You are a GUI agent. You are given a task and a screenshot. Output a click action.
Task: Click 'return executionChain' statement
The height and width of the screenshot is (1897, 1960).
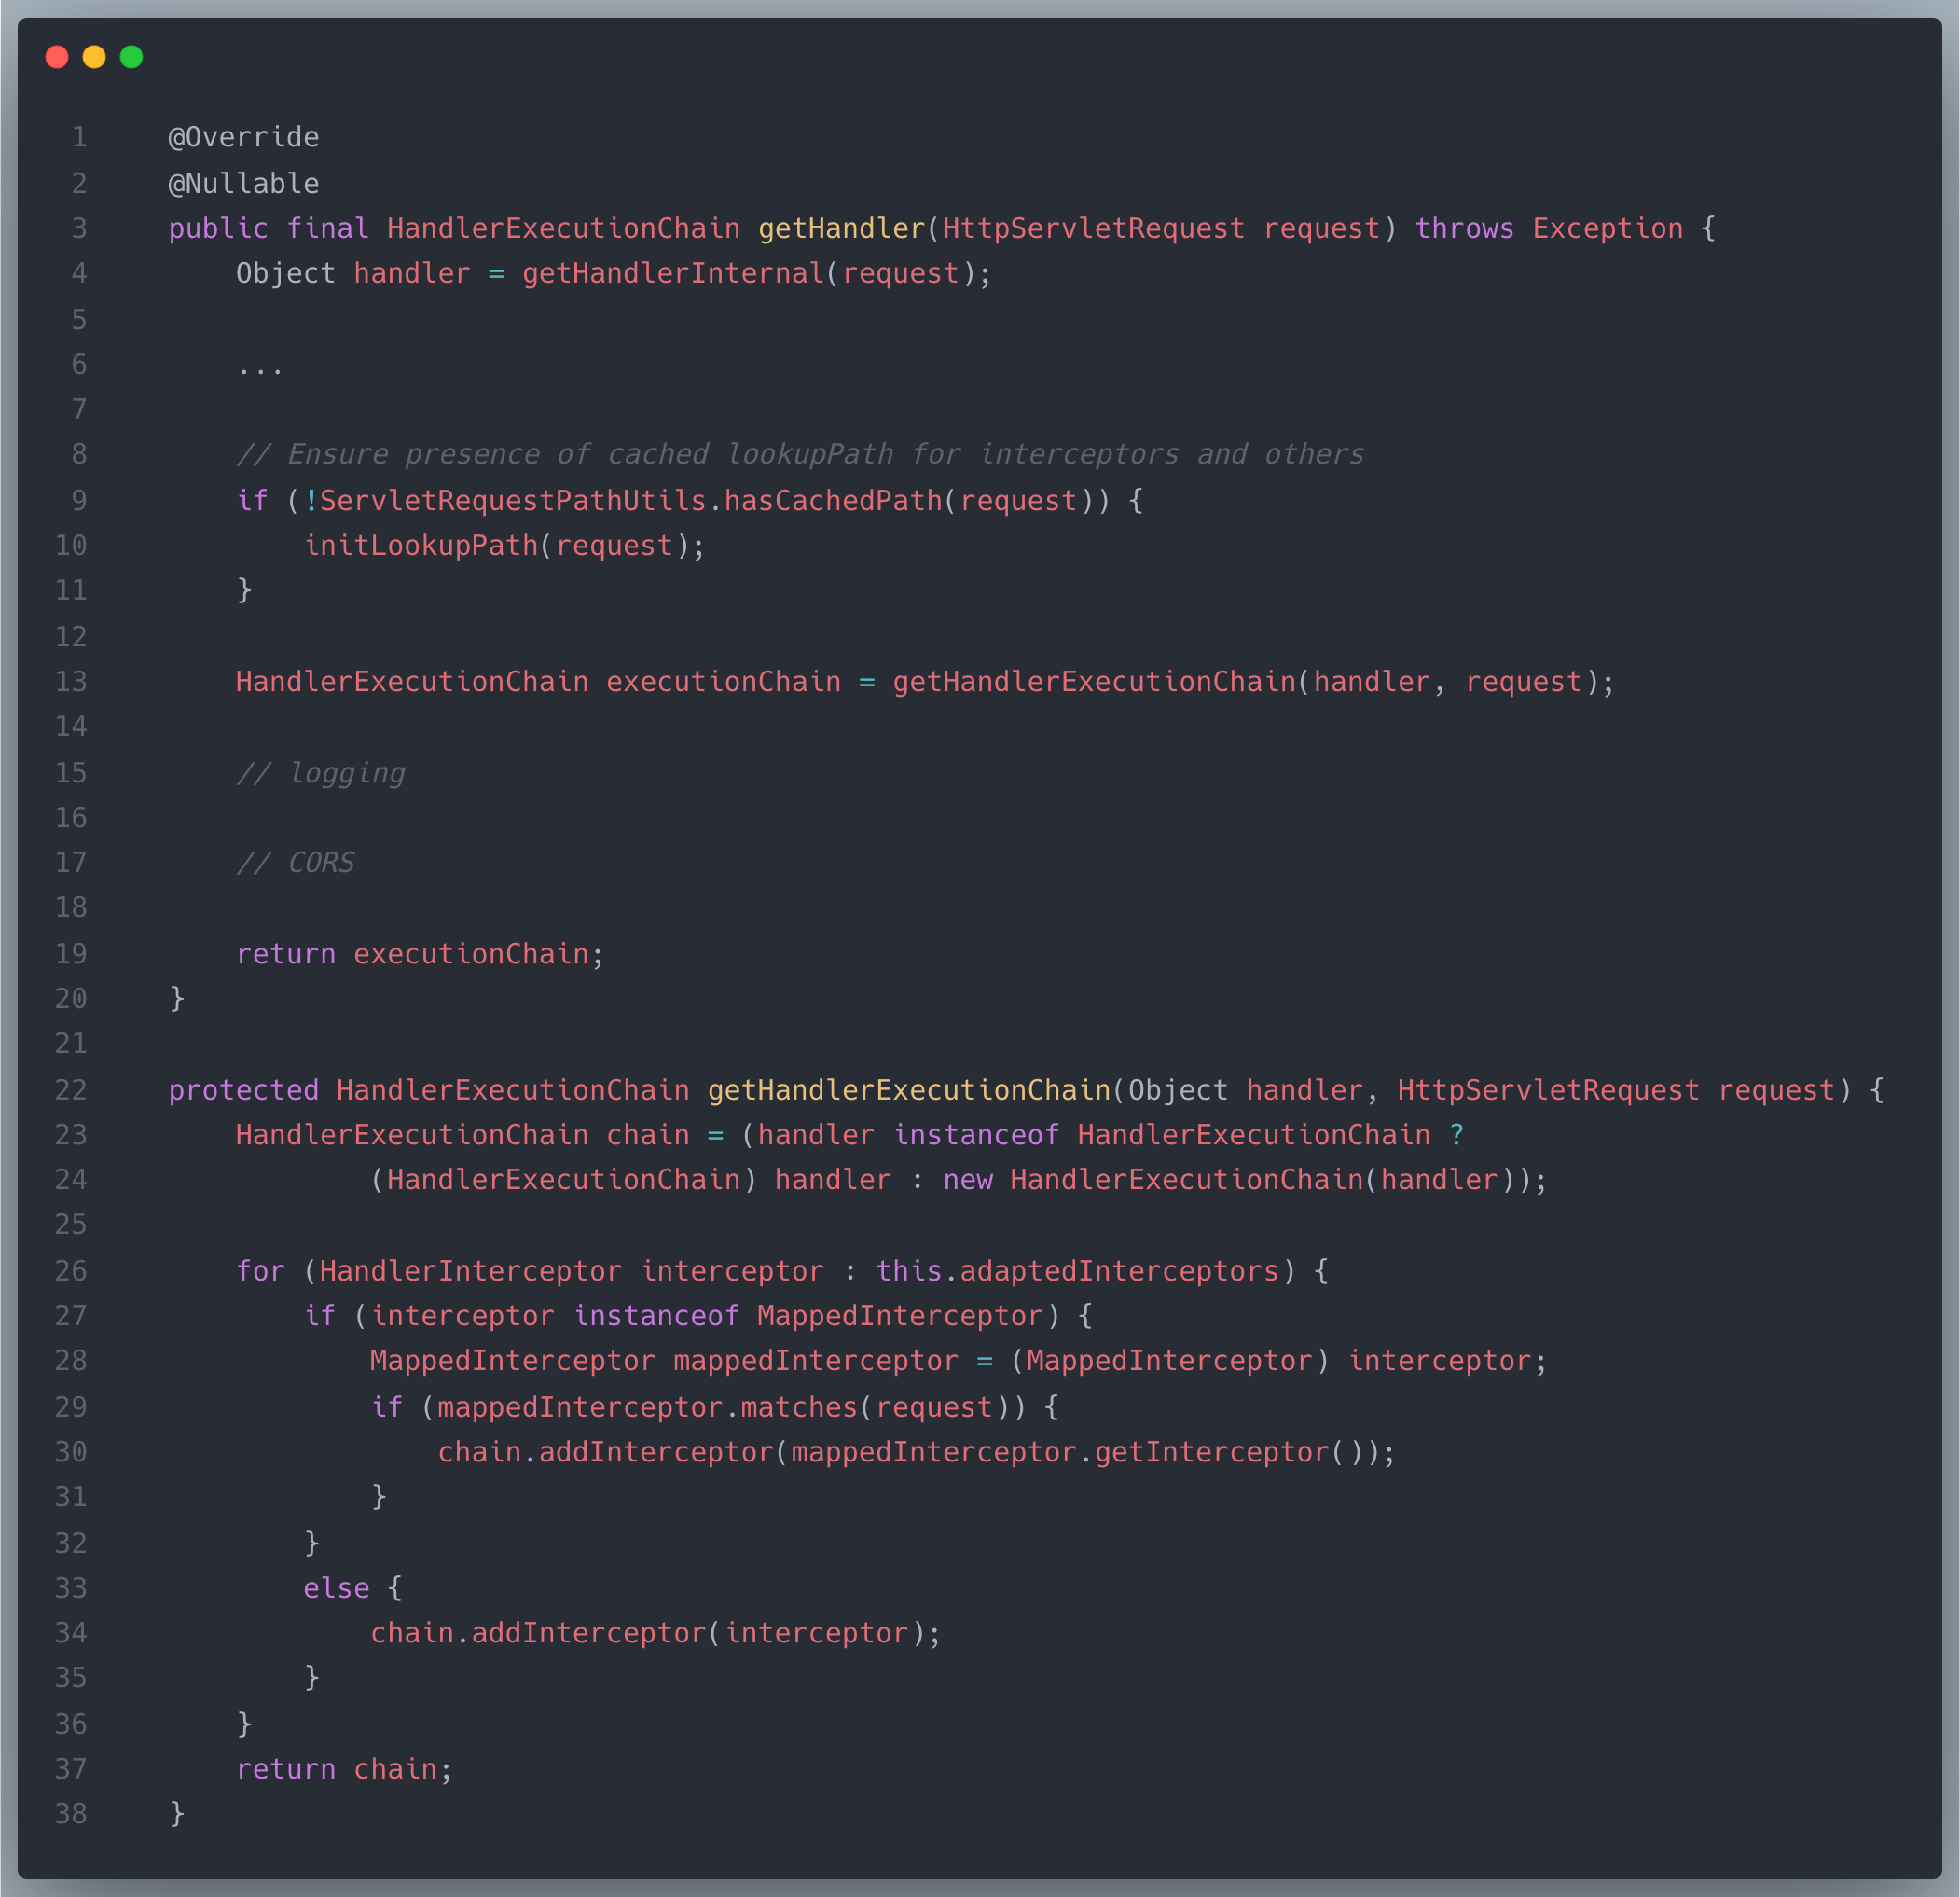click(420, 954)
